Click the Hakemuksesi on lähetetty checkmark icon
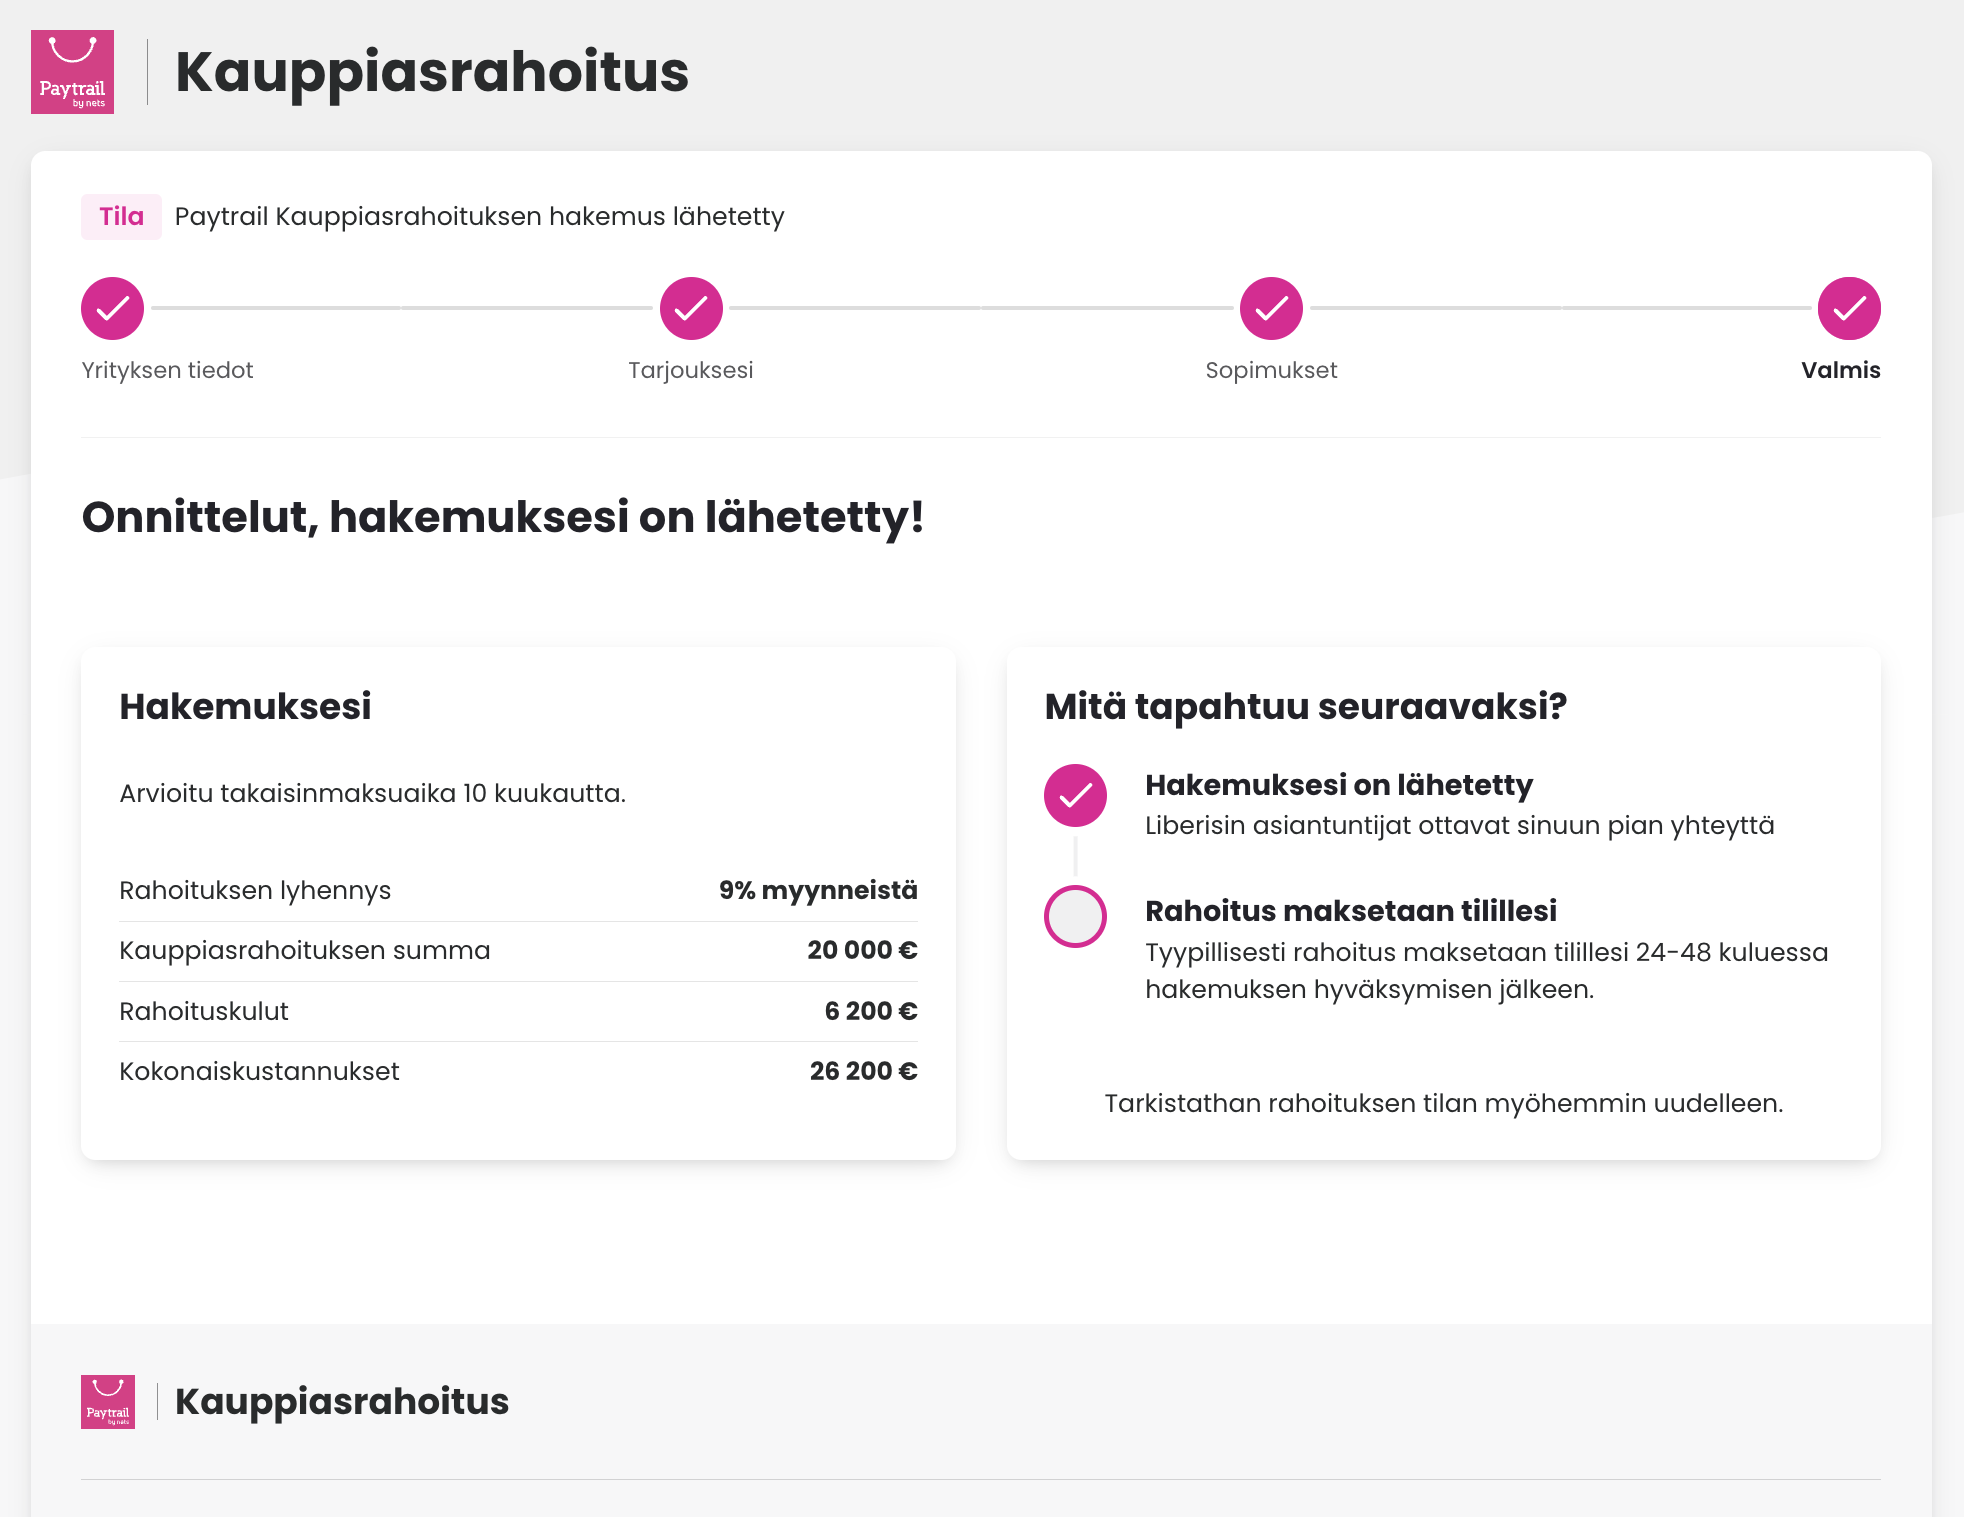The height and width of the screenshot is (1517, 1964). pos(1075,796)
